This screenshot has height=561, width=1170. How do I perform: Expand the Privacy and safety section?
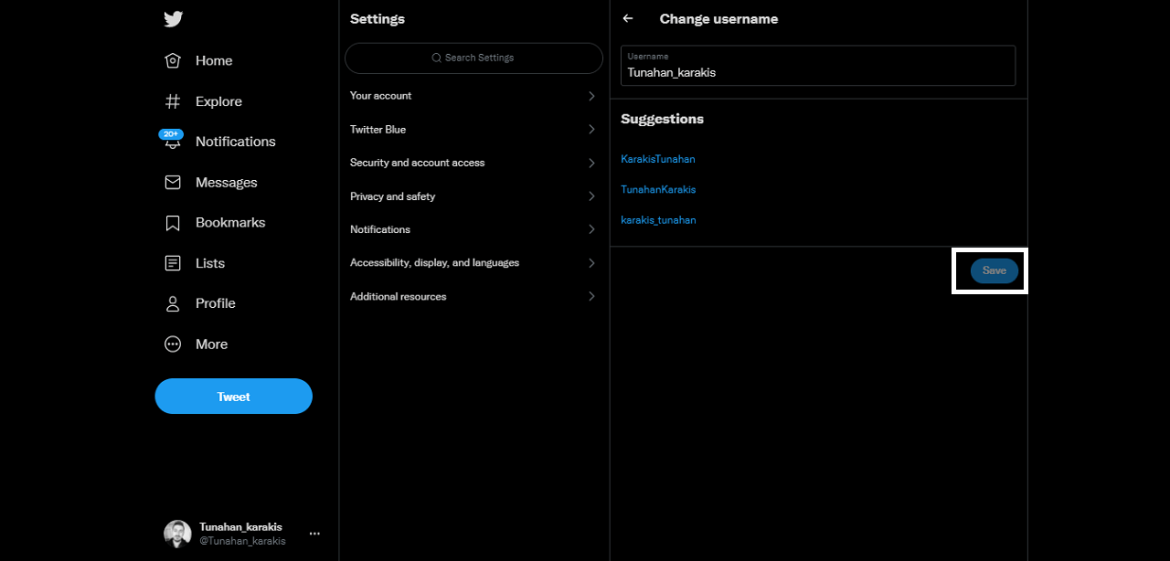pyautogui.click(x=473, y=197)
